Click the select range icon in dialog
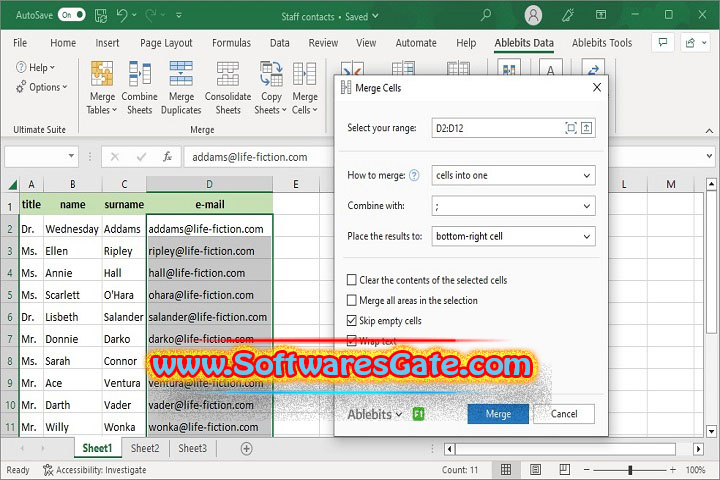The height and width of the screenshot is (480, 720). (571, 128)
